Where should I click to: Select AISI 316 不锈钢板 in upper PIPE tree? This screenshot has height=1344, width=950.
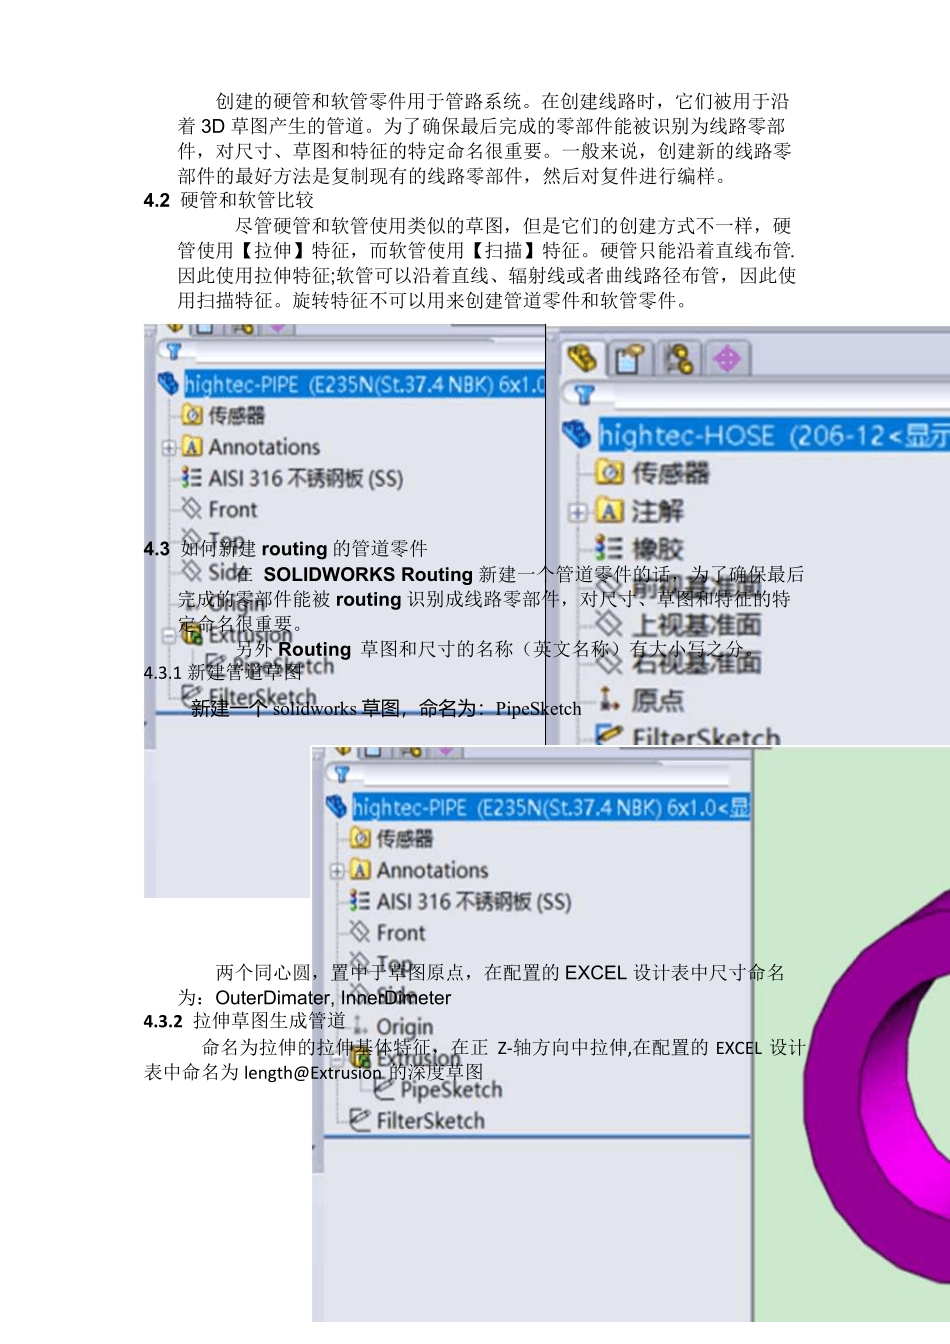click(305, 478)
